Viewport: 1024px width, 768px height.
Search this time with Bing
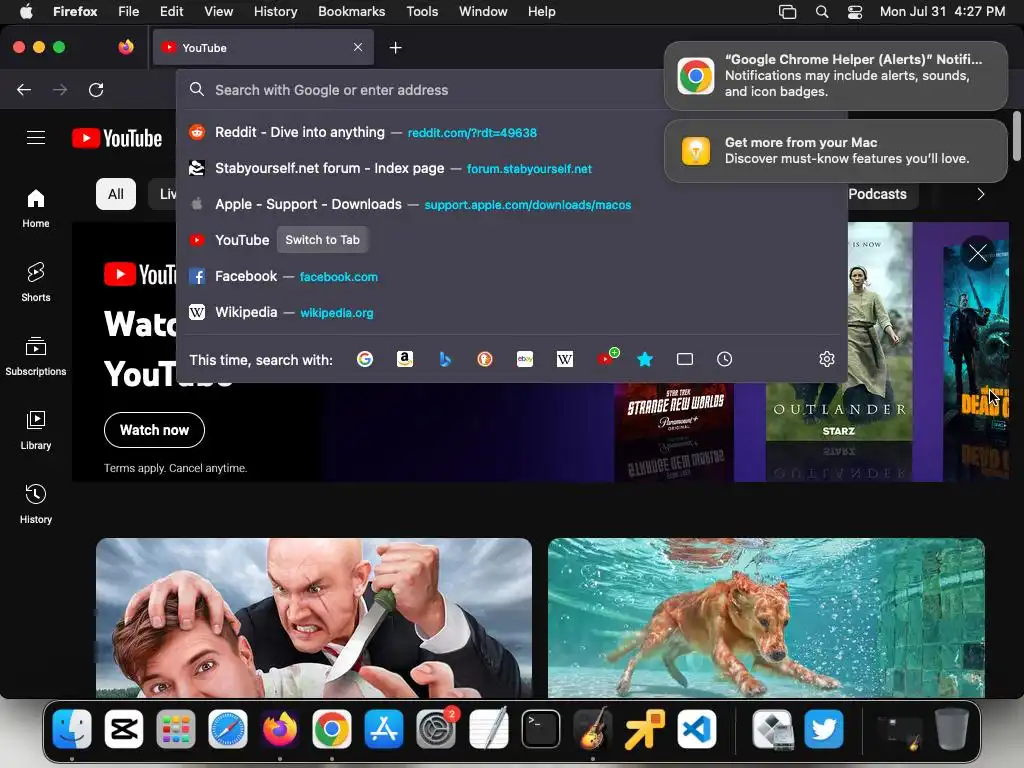point(445,359)
